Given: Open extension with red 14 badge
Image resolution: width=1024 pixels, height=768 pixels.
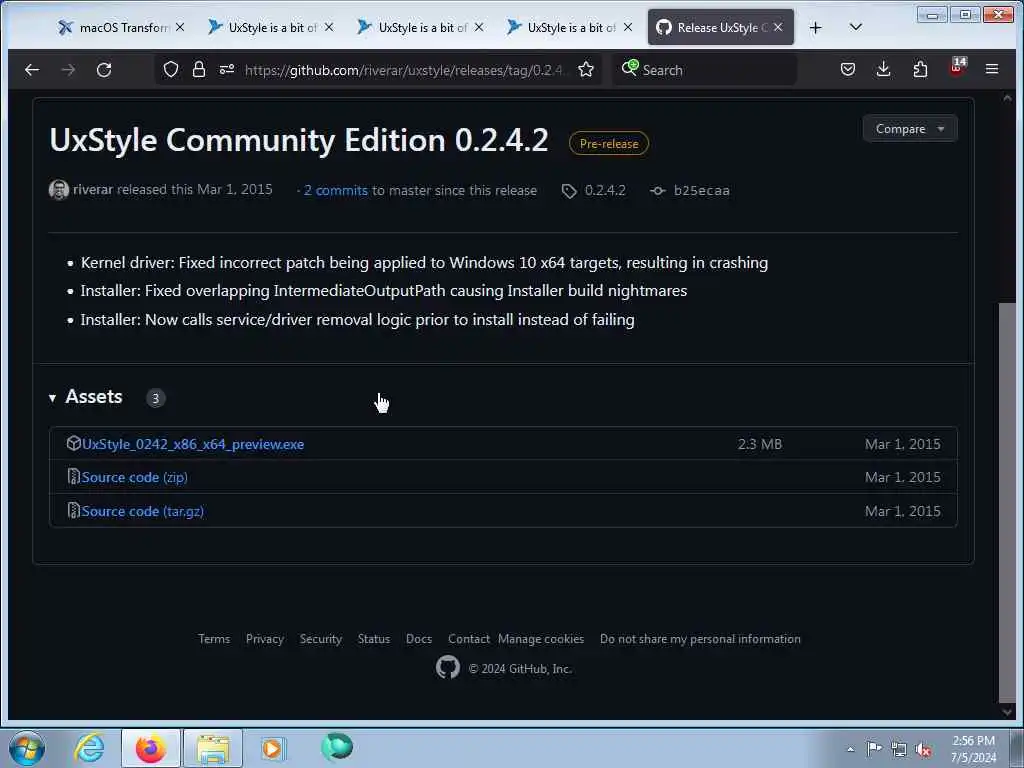Looking at the screenshot, I should 957,67.
